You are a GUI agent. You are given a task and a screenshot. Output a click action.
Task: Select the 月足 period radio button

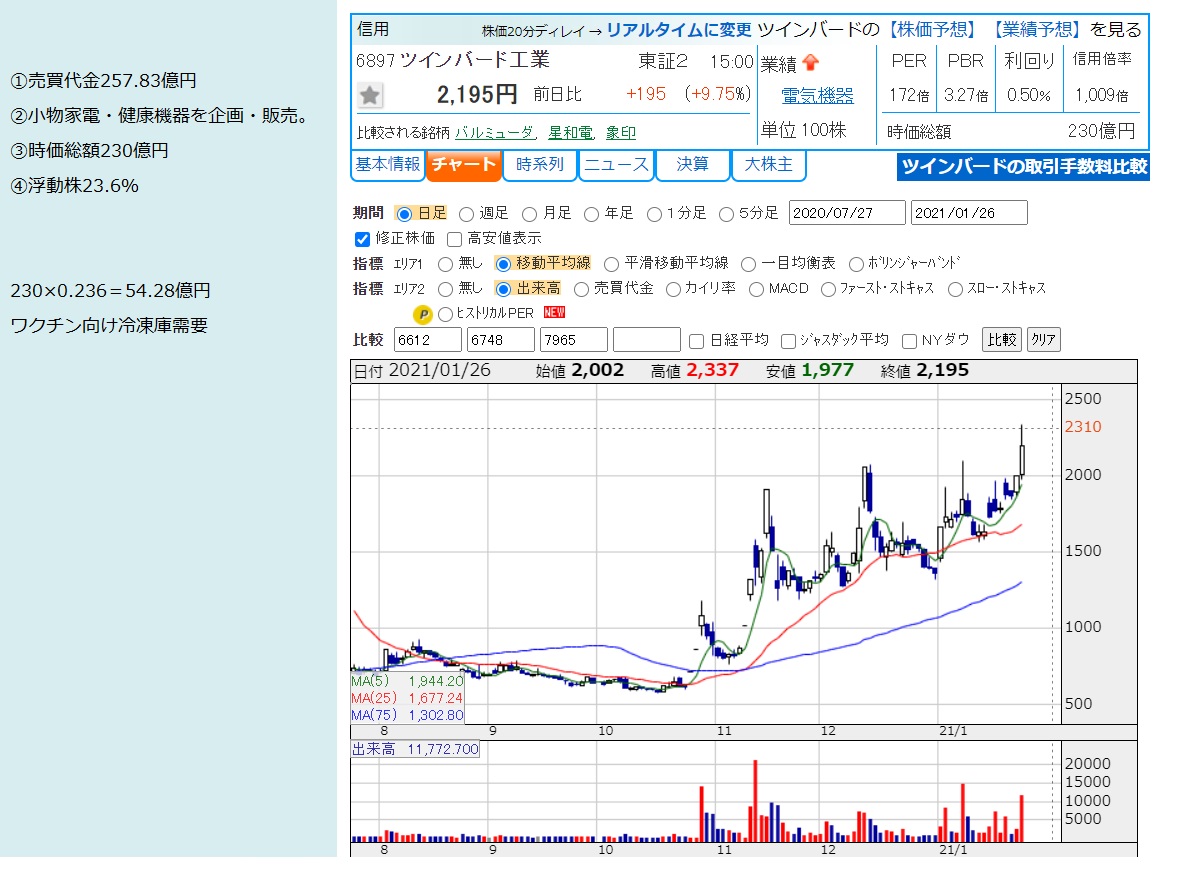pos(529,214)
